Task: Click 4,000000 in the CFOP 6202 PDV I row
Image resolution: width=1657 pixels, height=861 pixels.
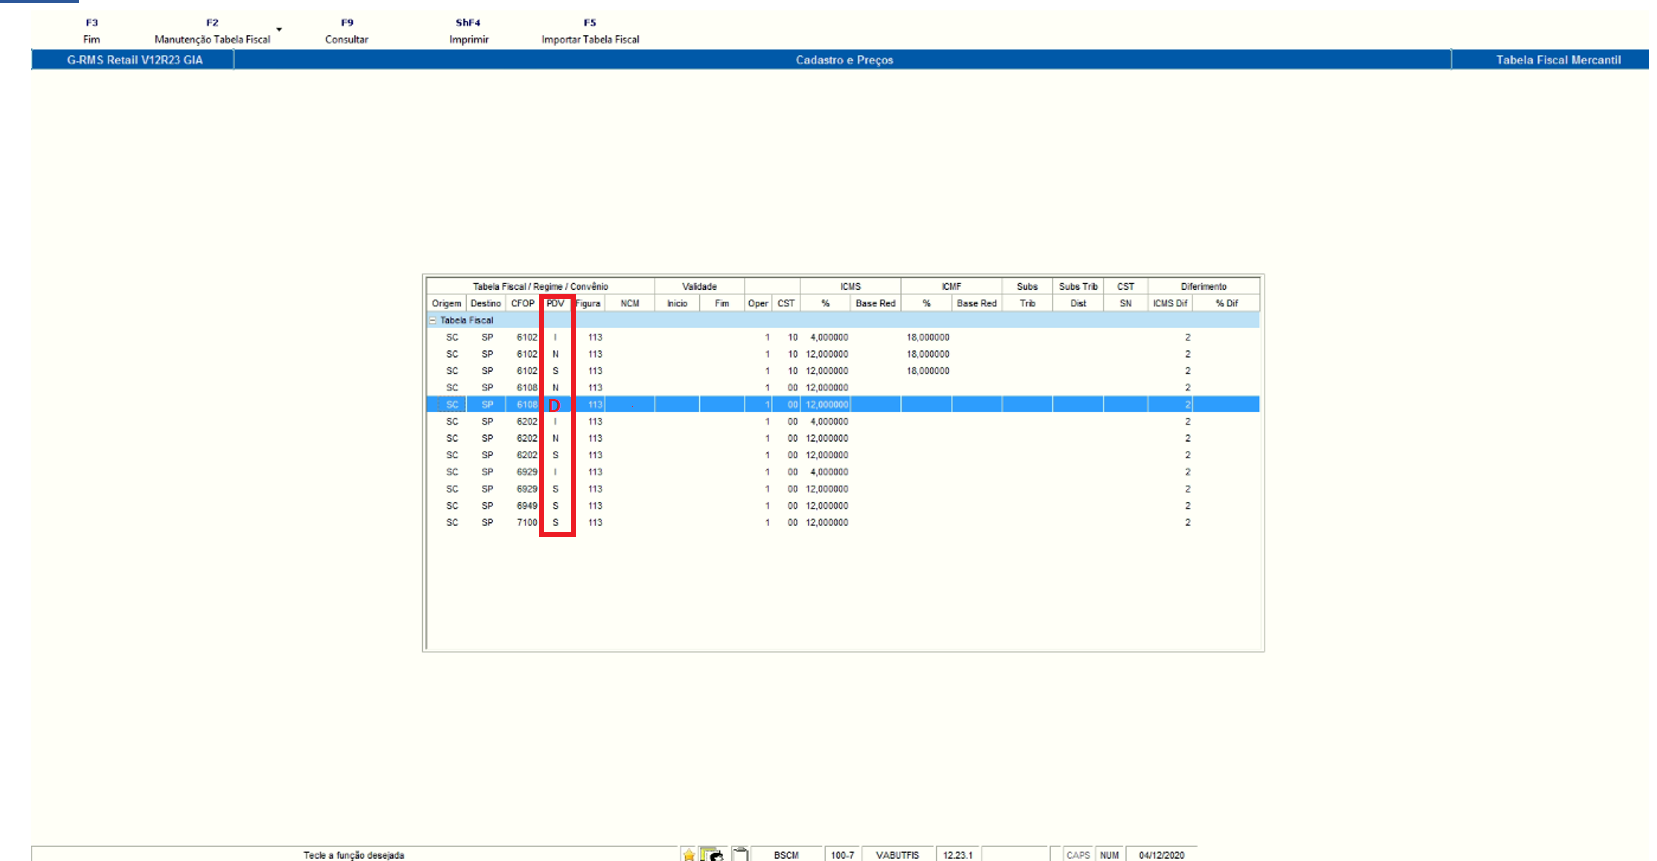Action: pos(829,422)
